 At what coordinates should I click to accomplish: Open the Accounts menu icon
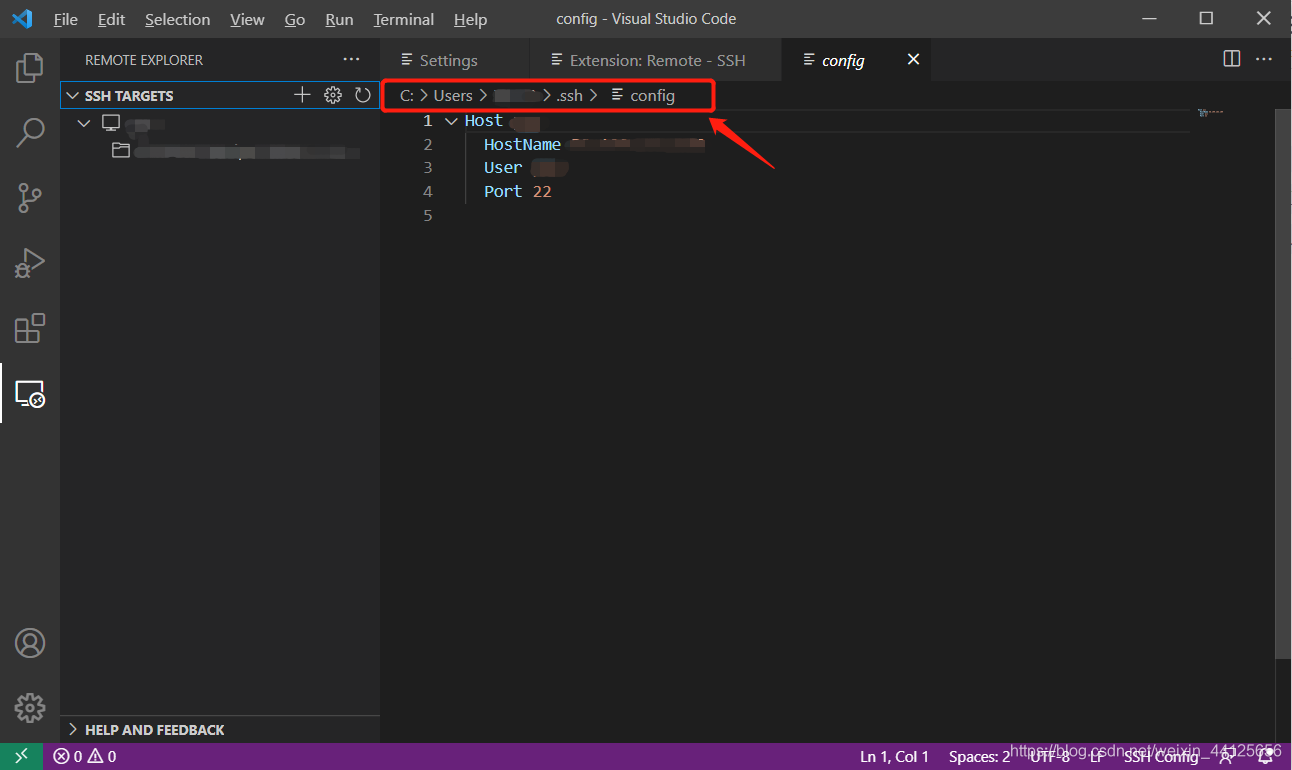pos(30,643)
